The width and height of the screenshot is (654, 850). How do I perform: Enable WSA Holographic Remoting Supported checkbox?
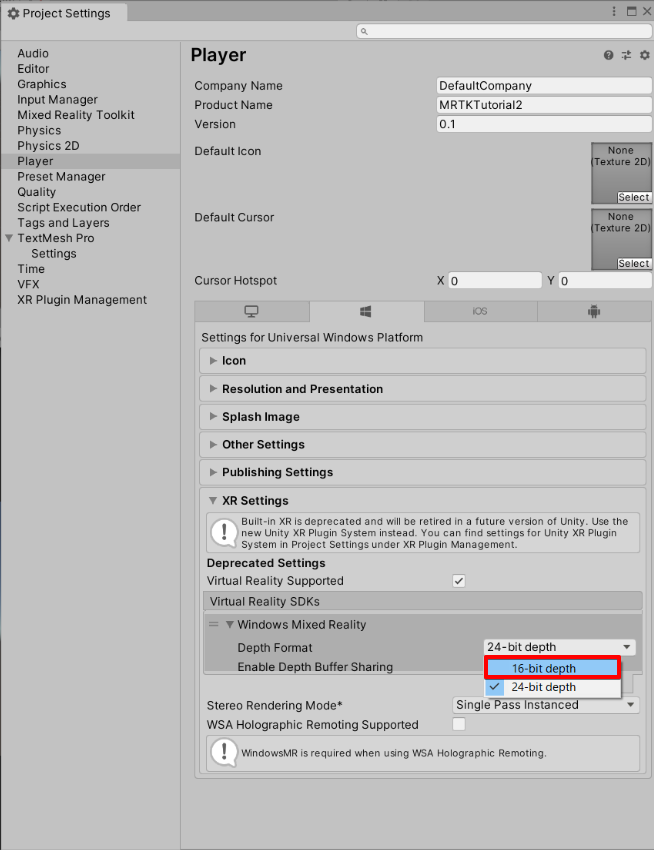tap(459, 724)
